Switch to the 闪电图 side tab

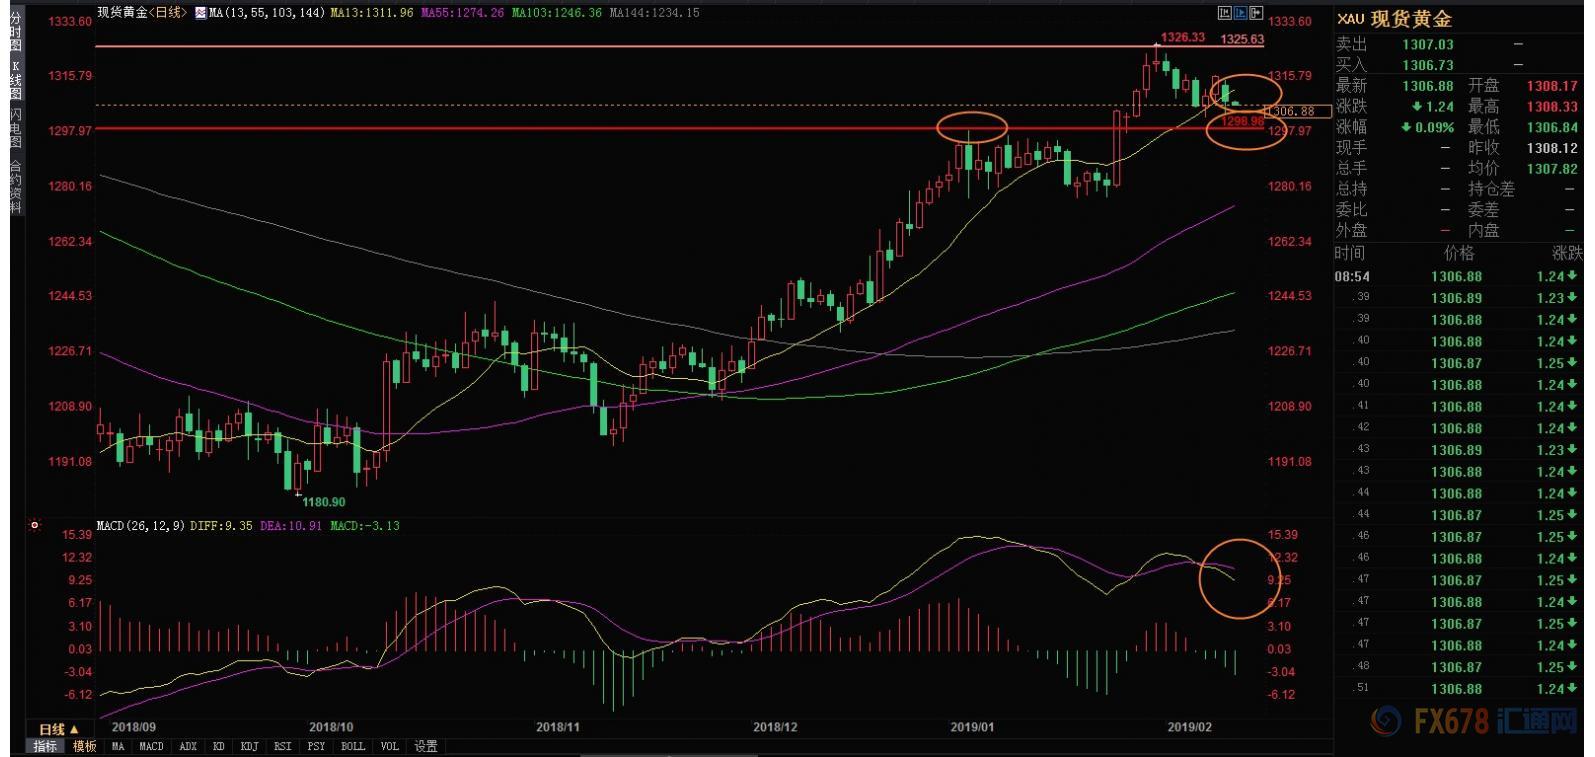tap(15, 128)
